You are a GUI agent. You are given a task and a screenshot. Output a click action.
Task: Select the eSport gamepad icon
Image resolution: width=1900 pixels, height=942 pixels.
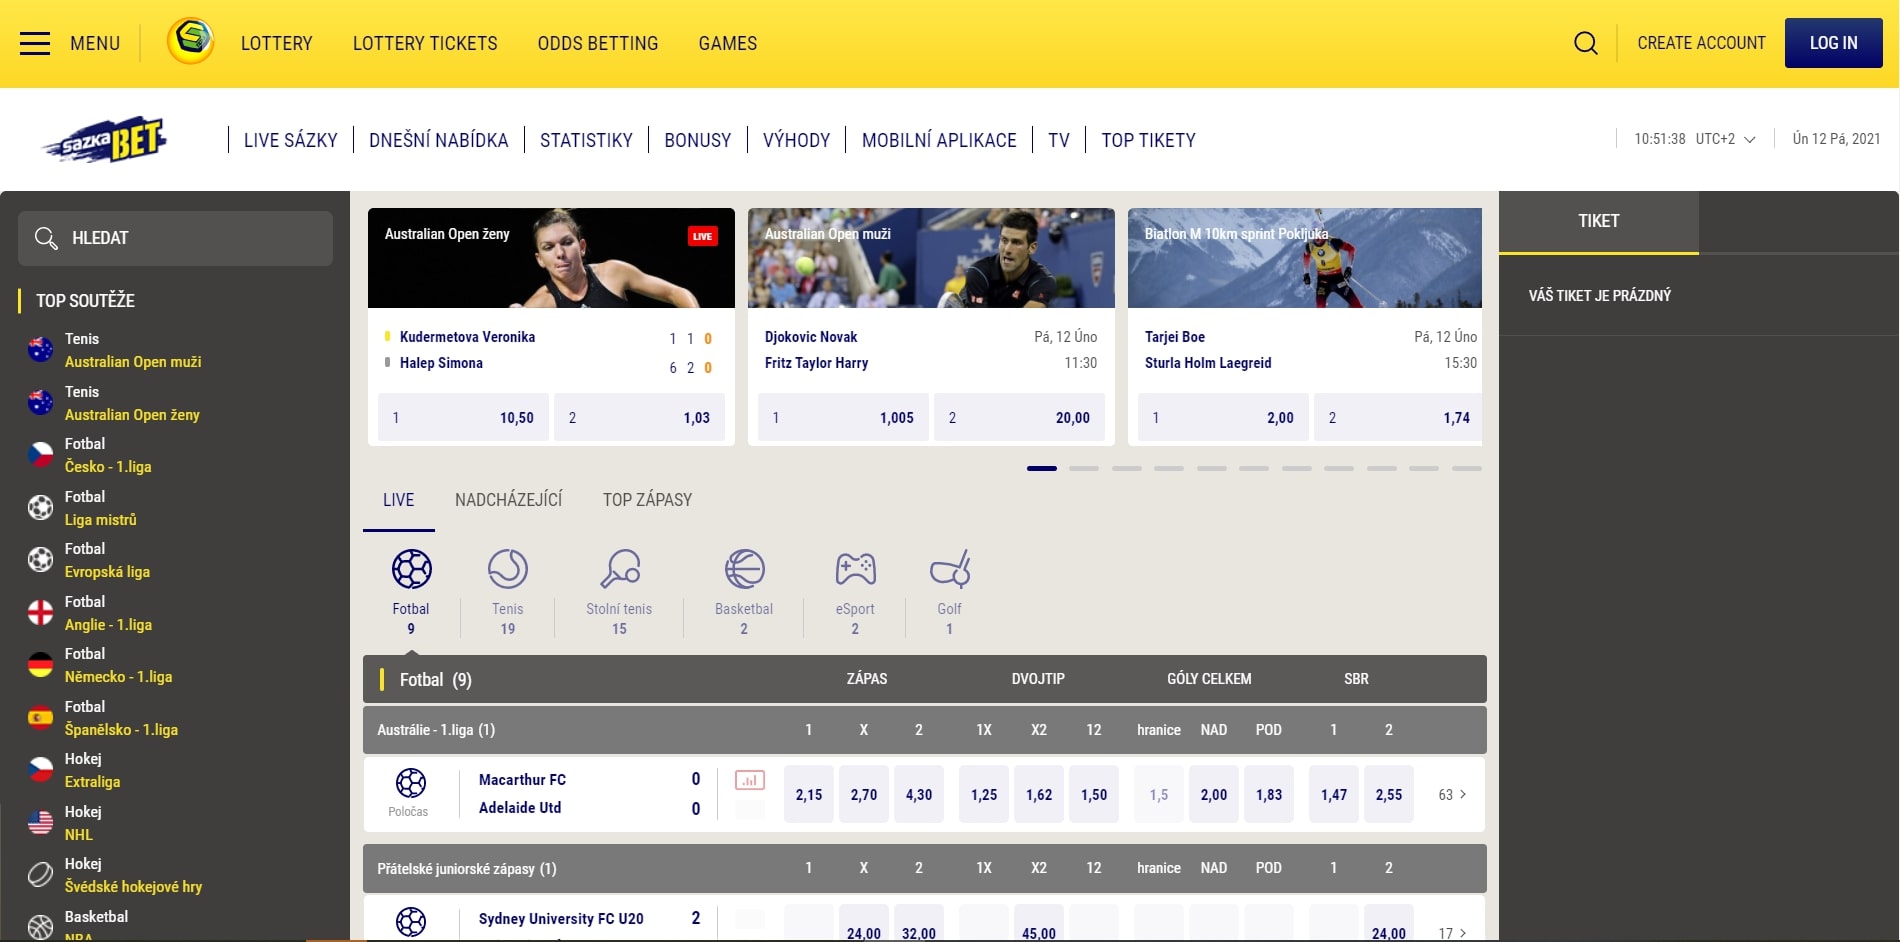[x=855, y=569]
